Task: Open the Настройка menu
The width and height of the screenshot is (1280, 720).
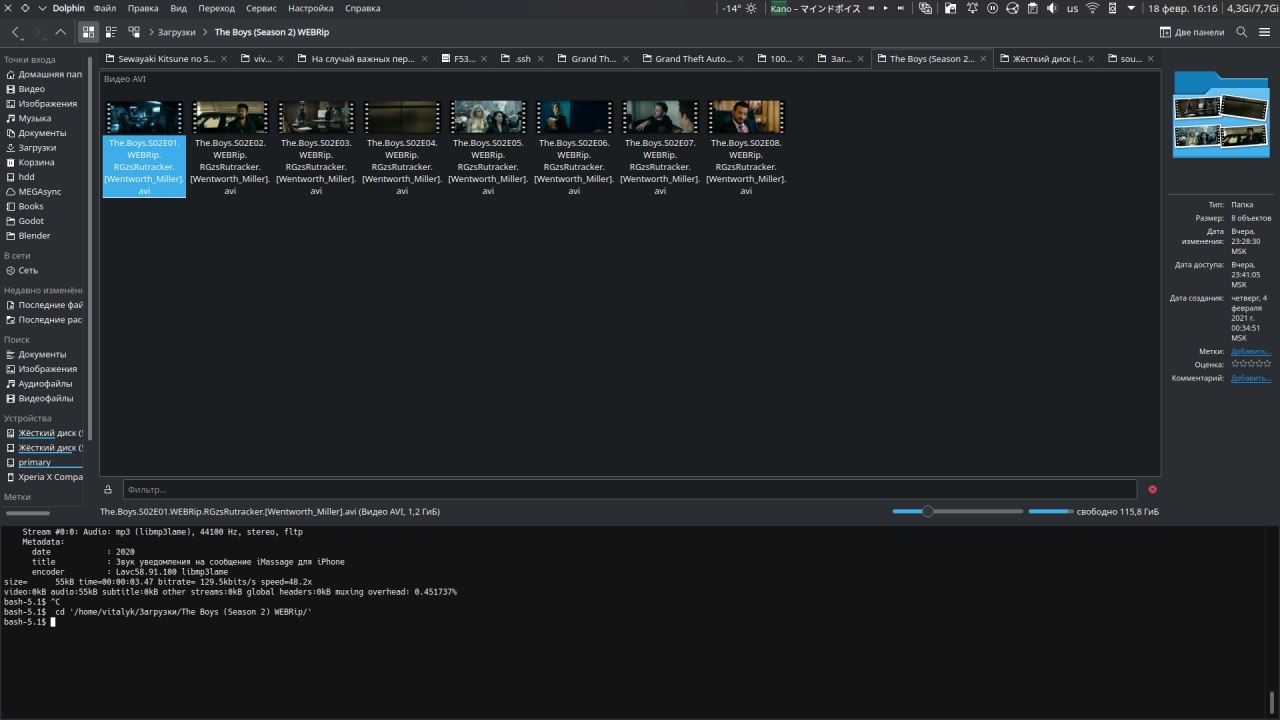Action: point(311,8)
